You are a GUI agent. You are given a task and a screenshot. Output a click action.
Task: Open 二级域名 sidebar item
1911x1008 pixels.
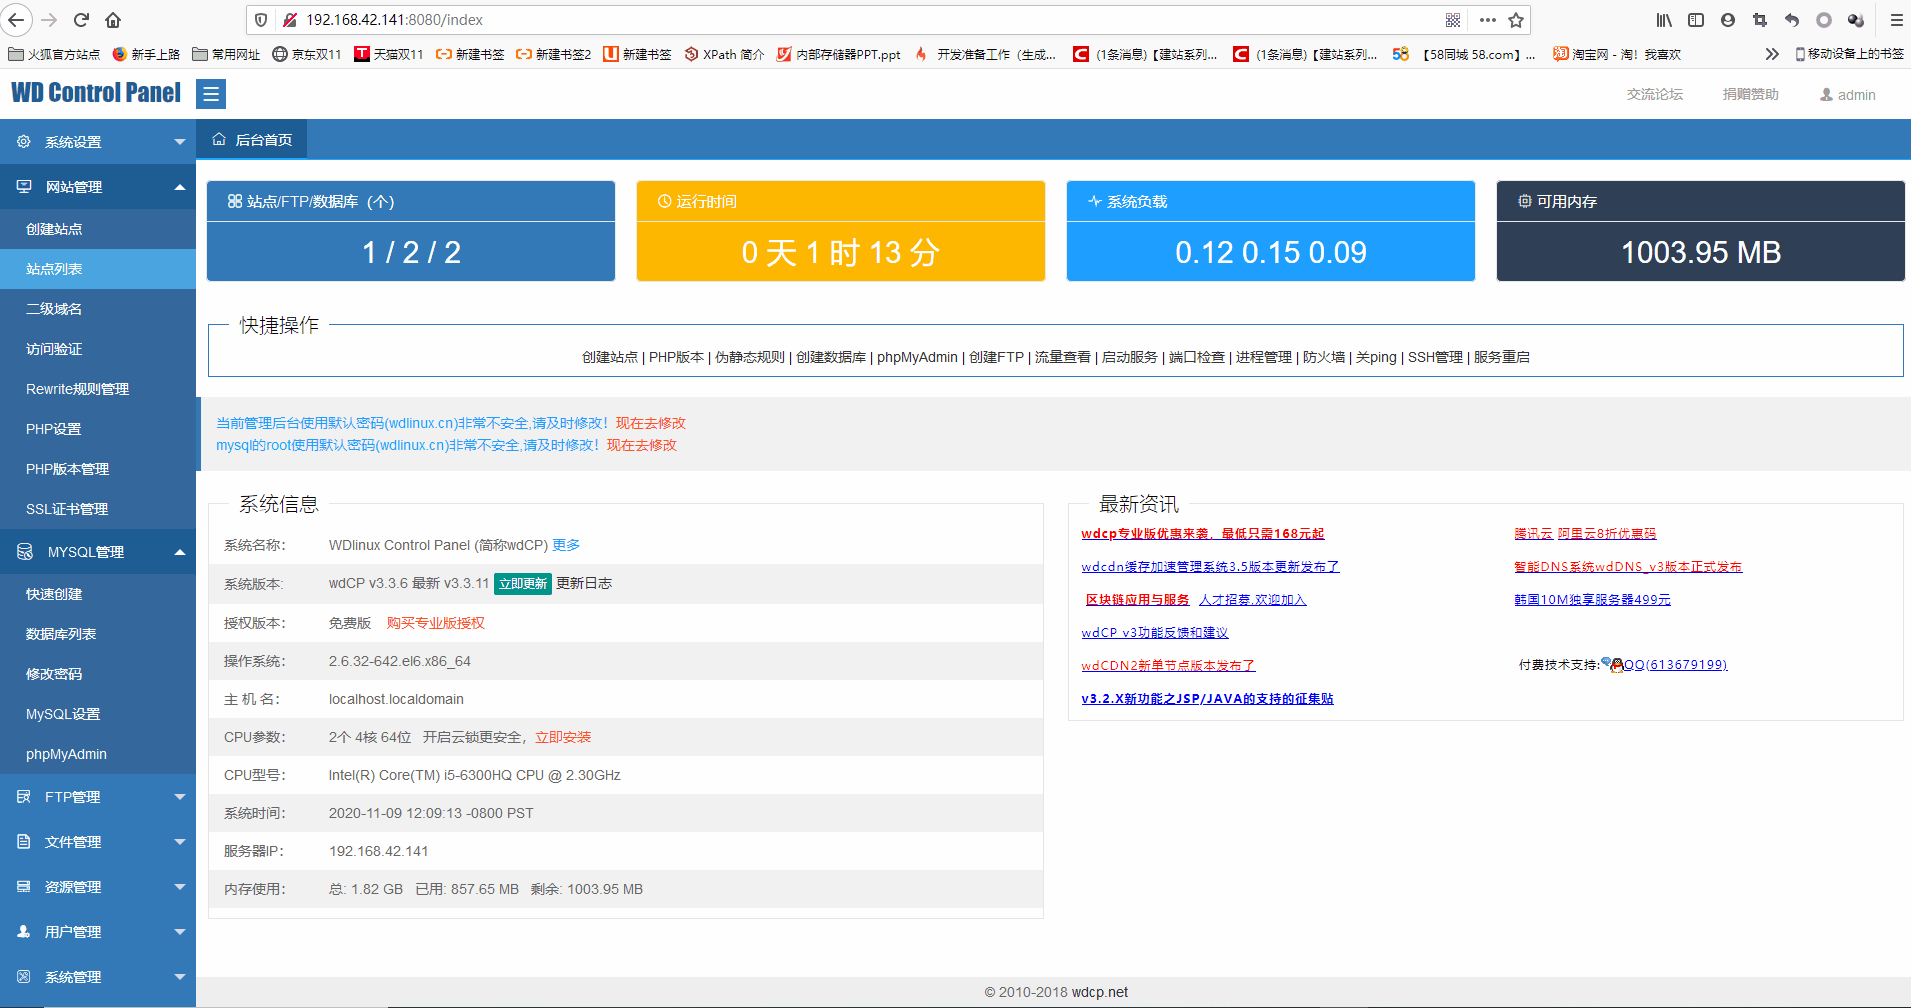[98, 309]
